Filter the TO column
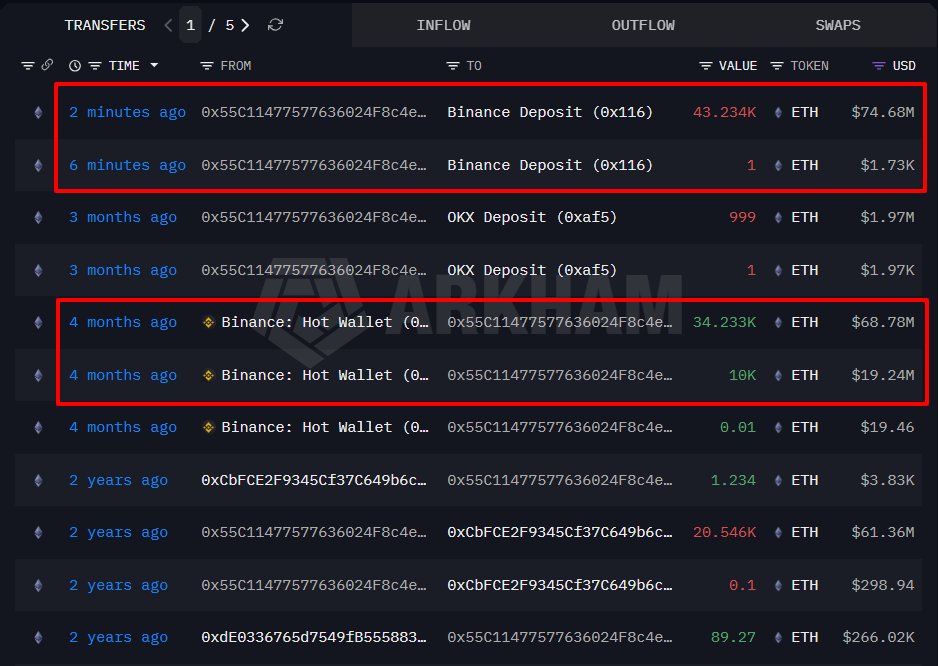The image size is (938, 666). (x=453, y=66)
